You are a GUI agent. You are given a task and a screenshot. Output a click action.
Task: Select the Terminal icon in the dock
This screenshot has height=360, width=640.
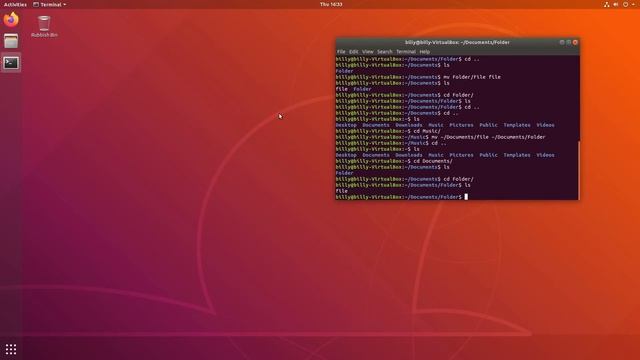[11, 63]
